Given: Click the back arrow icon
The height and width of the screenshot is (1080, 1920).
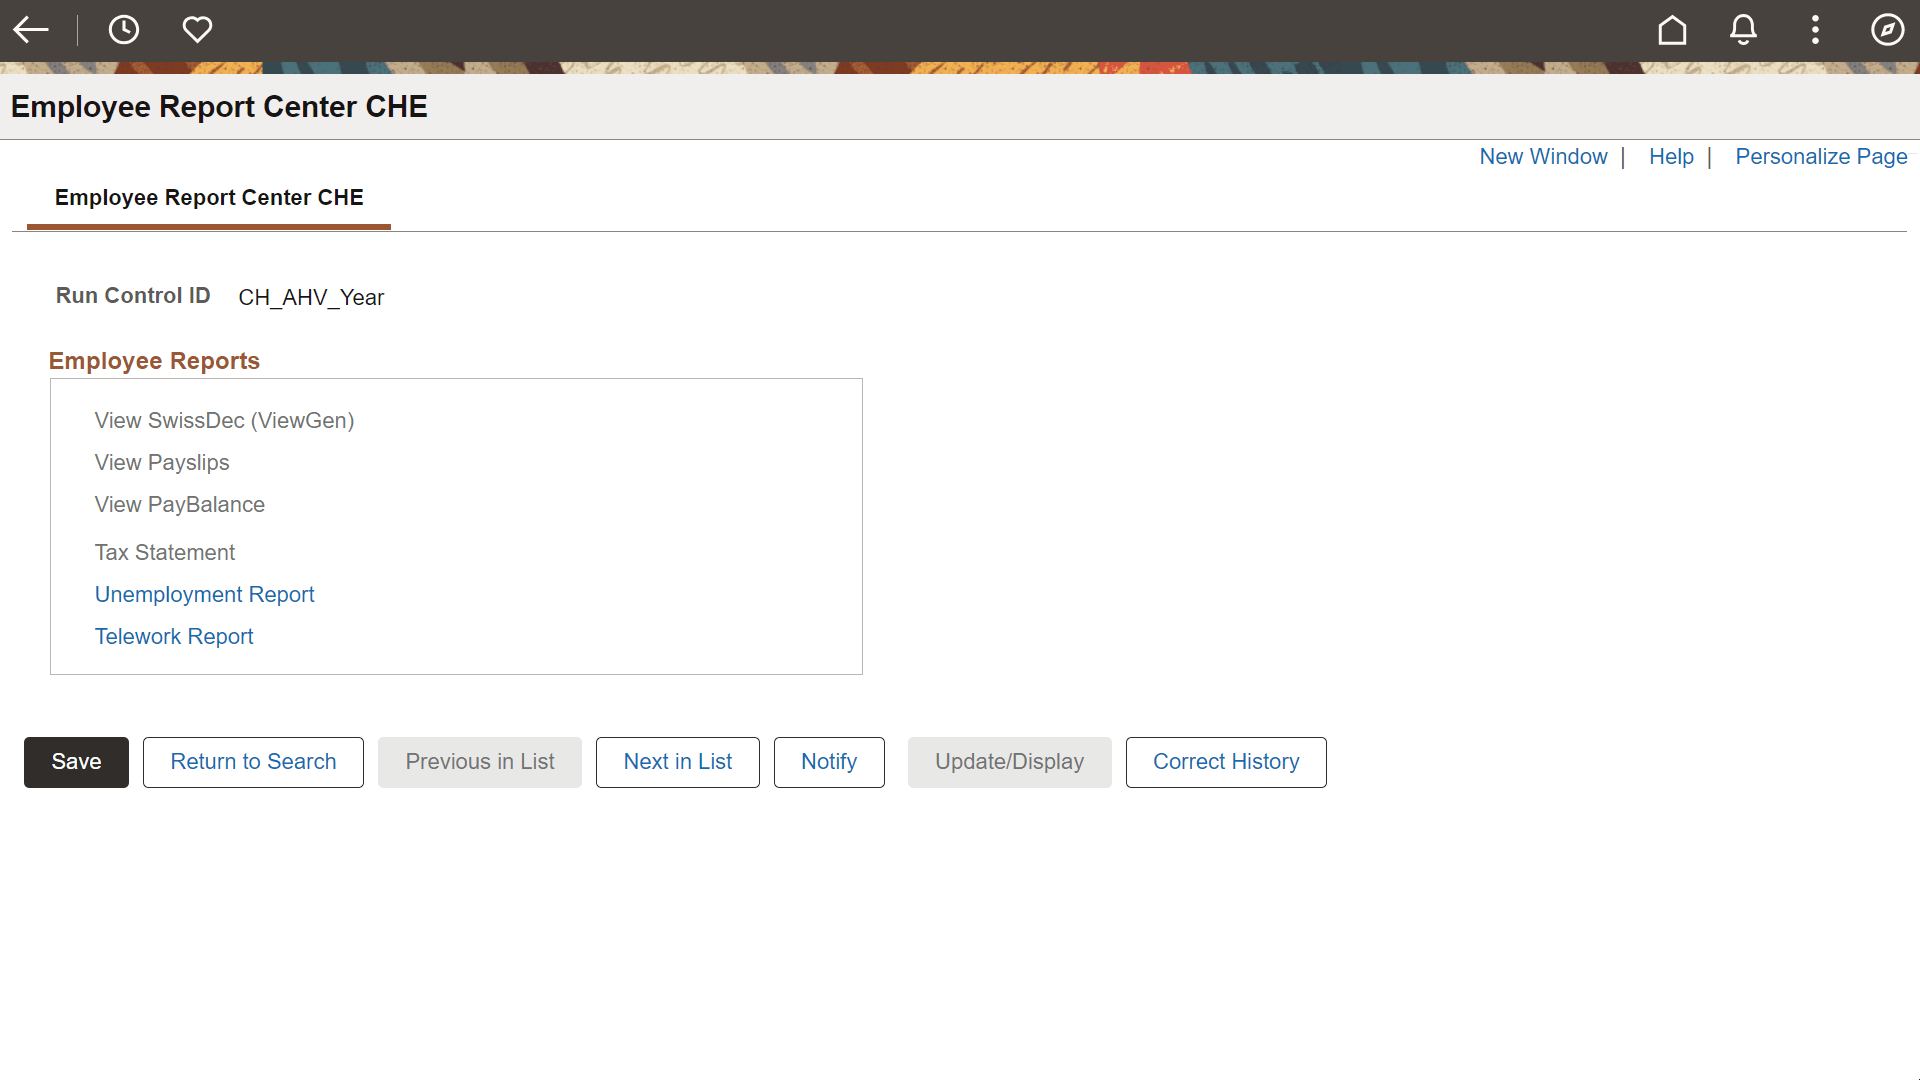Looking at the screenshot, I should (x=31, y=30).
